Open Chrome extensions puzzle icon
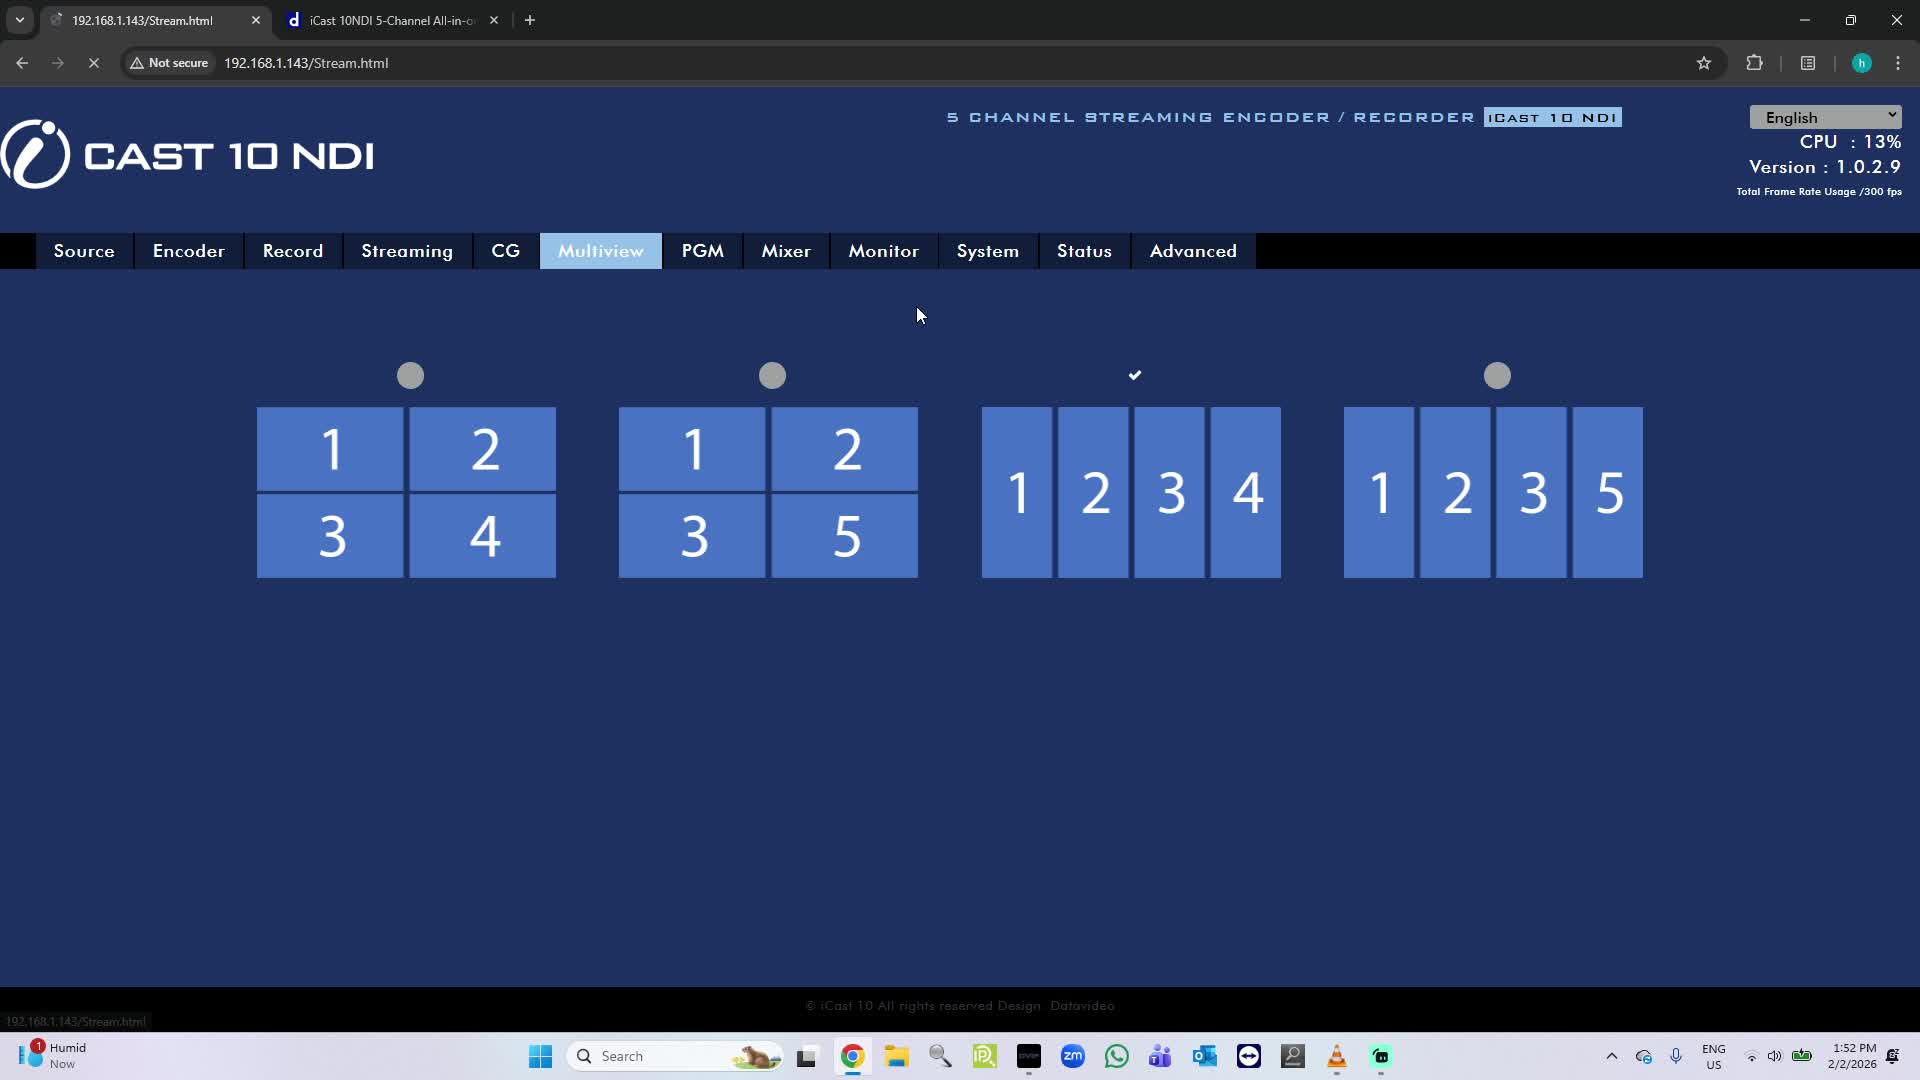The image size is (1920, 1080). 1754,63
